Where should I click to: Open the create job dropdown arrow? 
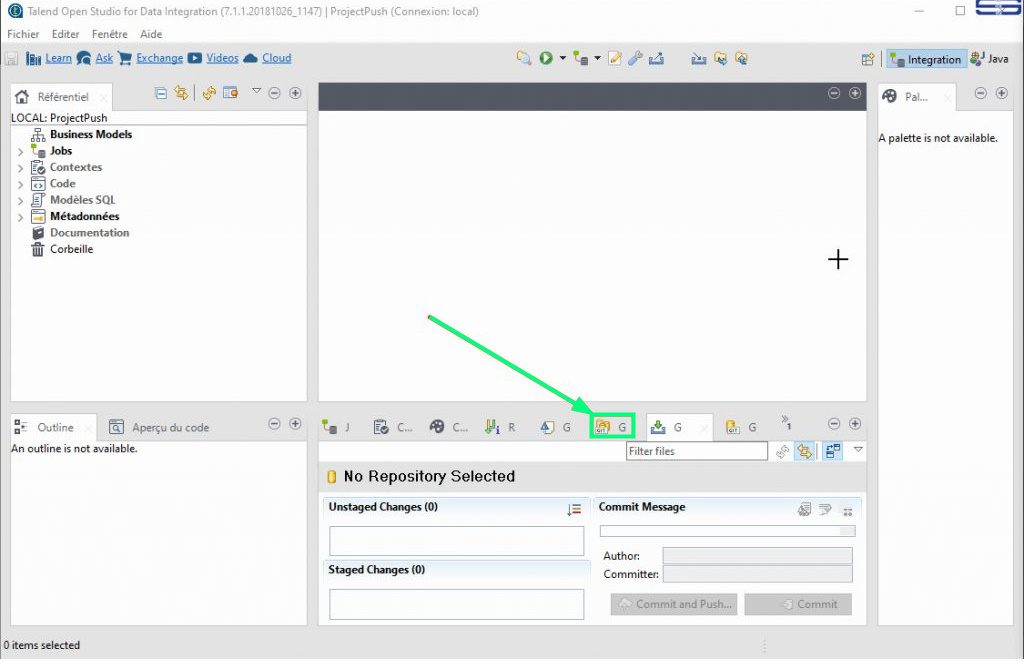597,58
